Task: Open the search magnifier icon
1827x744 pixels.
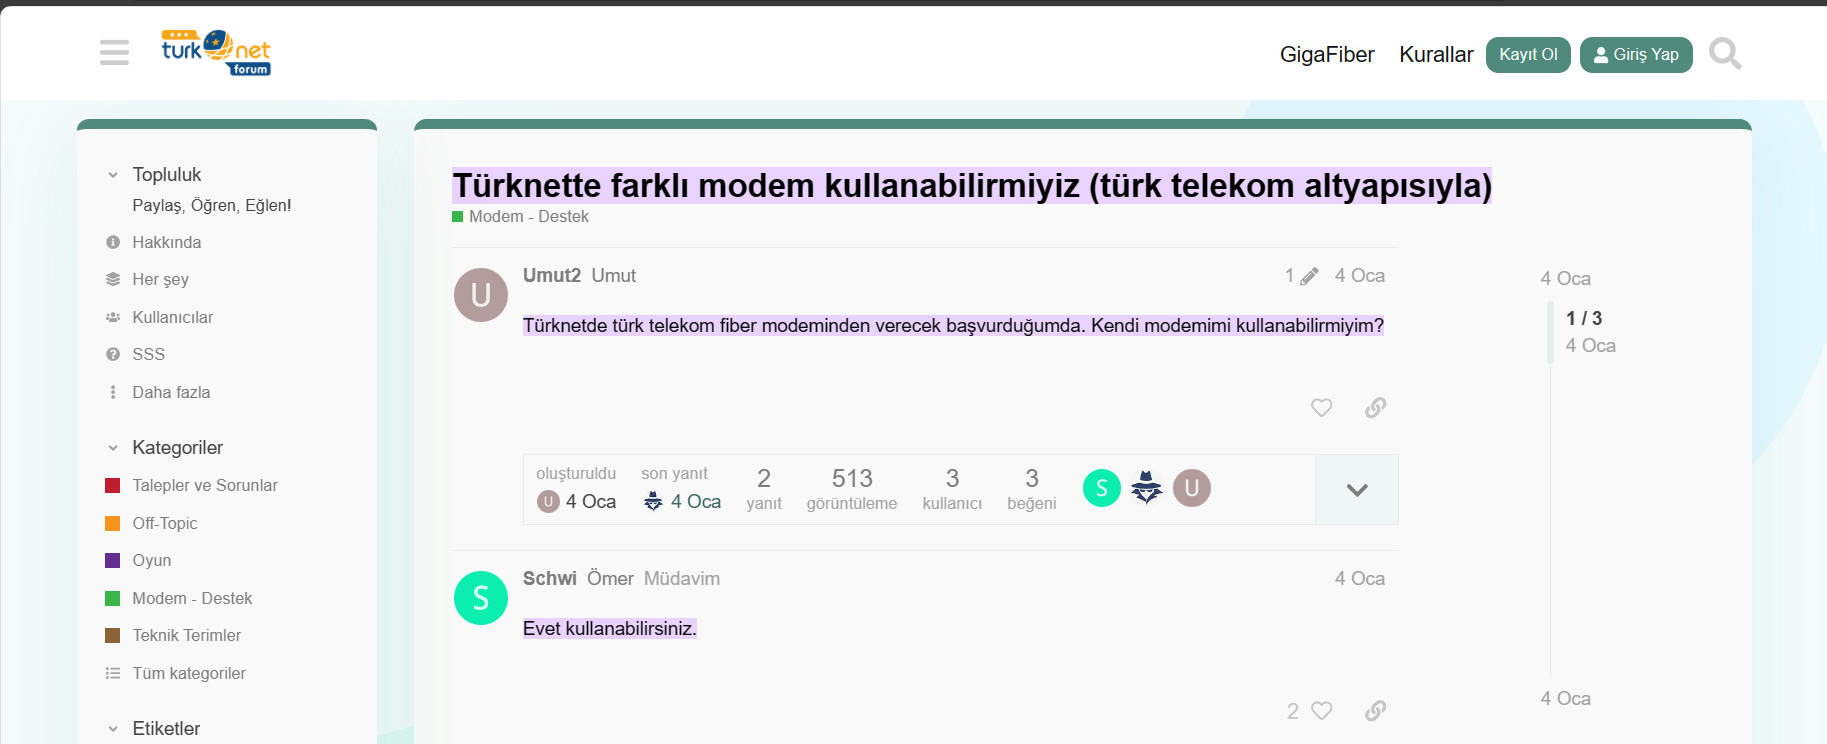Action: pyautogui.click(x=1725, y=53)
